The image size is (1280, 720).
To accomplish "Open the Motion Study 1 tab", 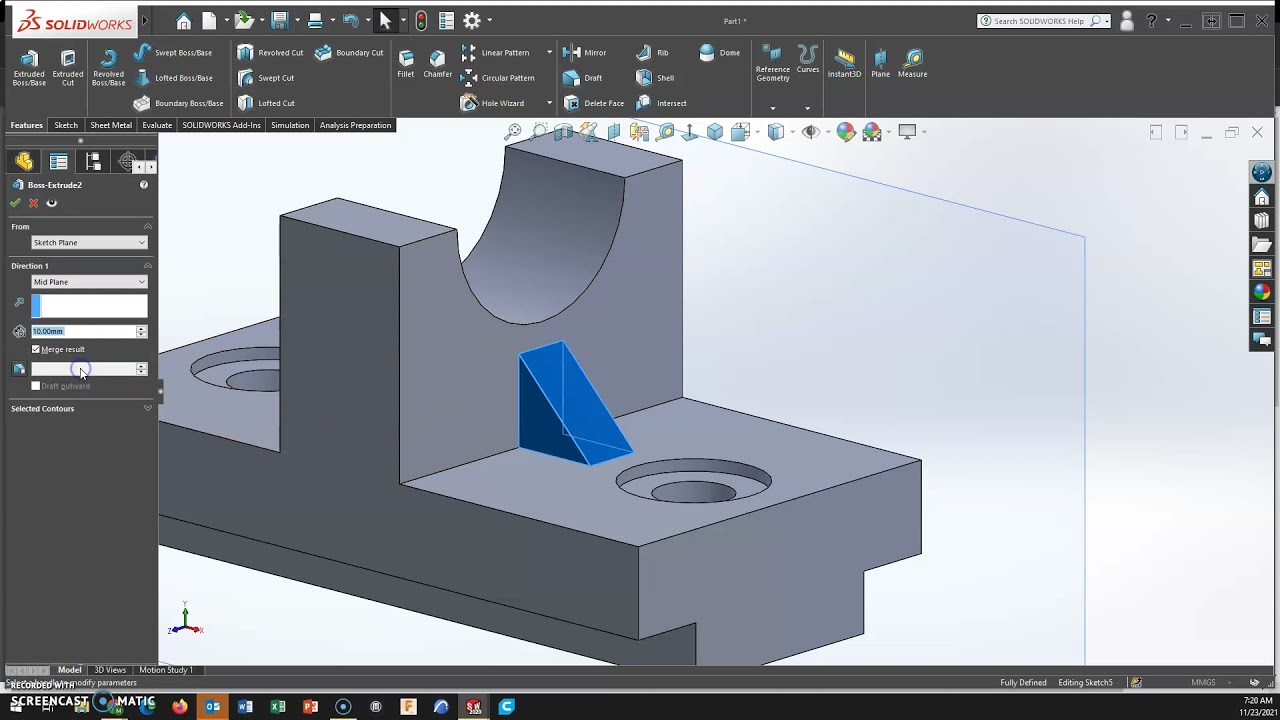I will (x=166, y=670).
